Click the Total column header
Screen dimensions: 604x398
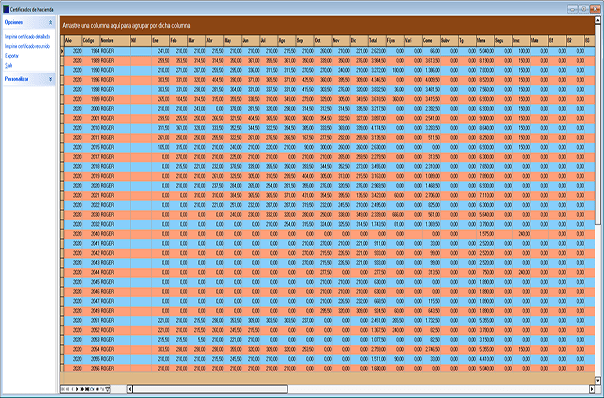377,40
